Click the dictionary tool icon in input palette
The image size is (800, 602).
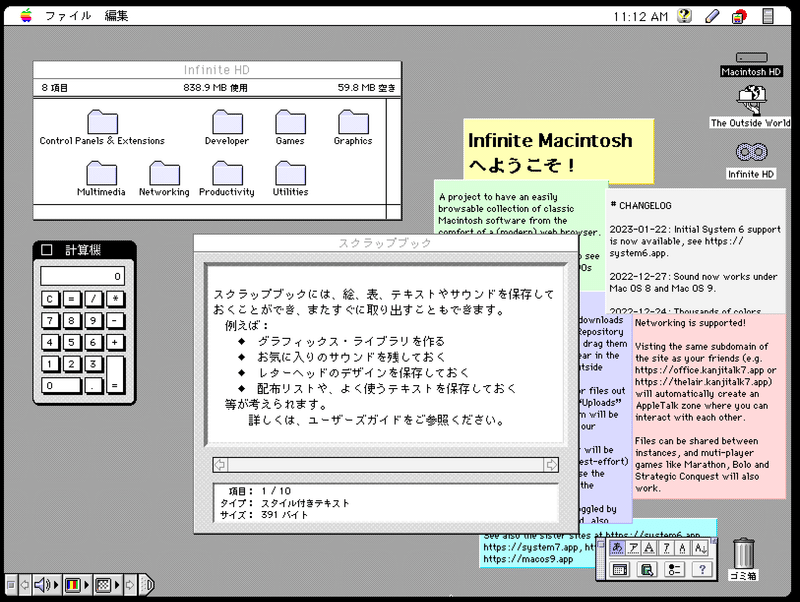647,569
